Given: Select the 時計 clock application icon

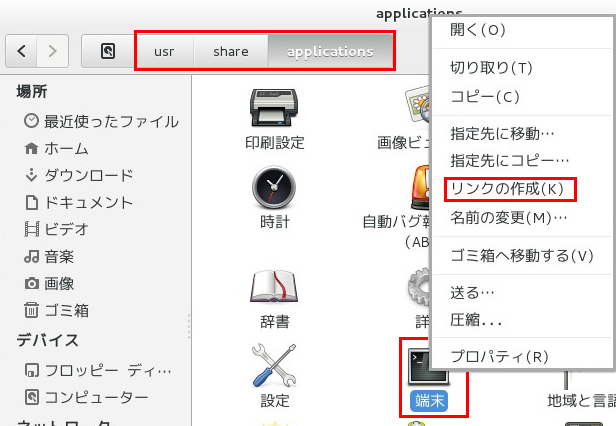Looking at the screenshot, I should coord(274,186).
